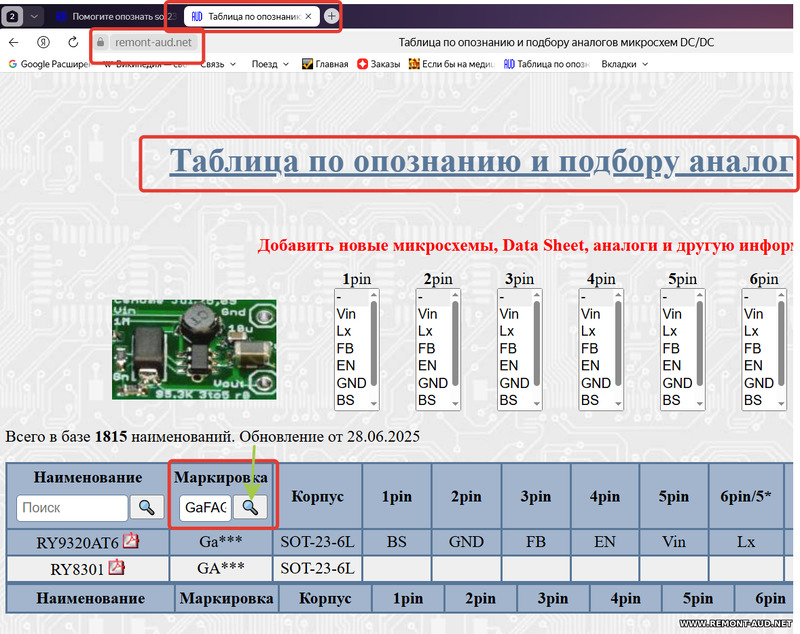Click 6pin/5* column header
This screenshot has width=800, height=634.
point(746,496)
